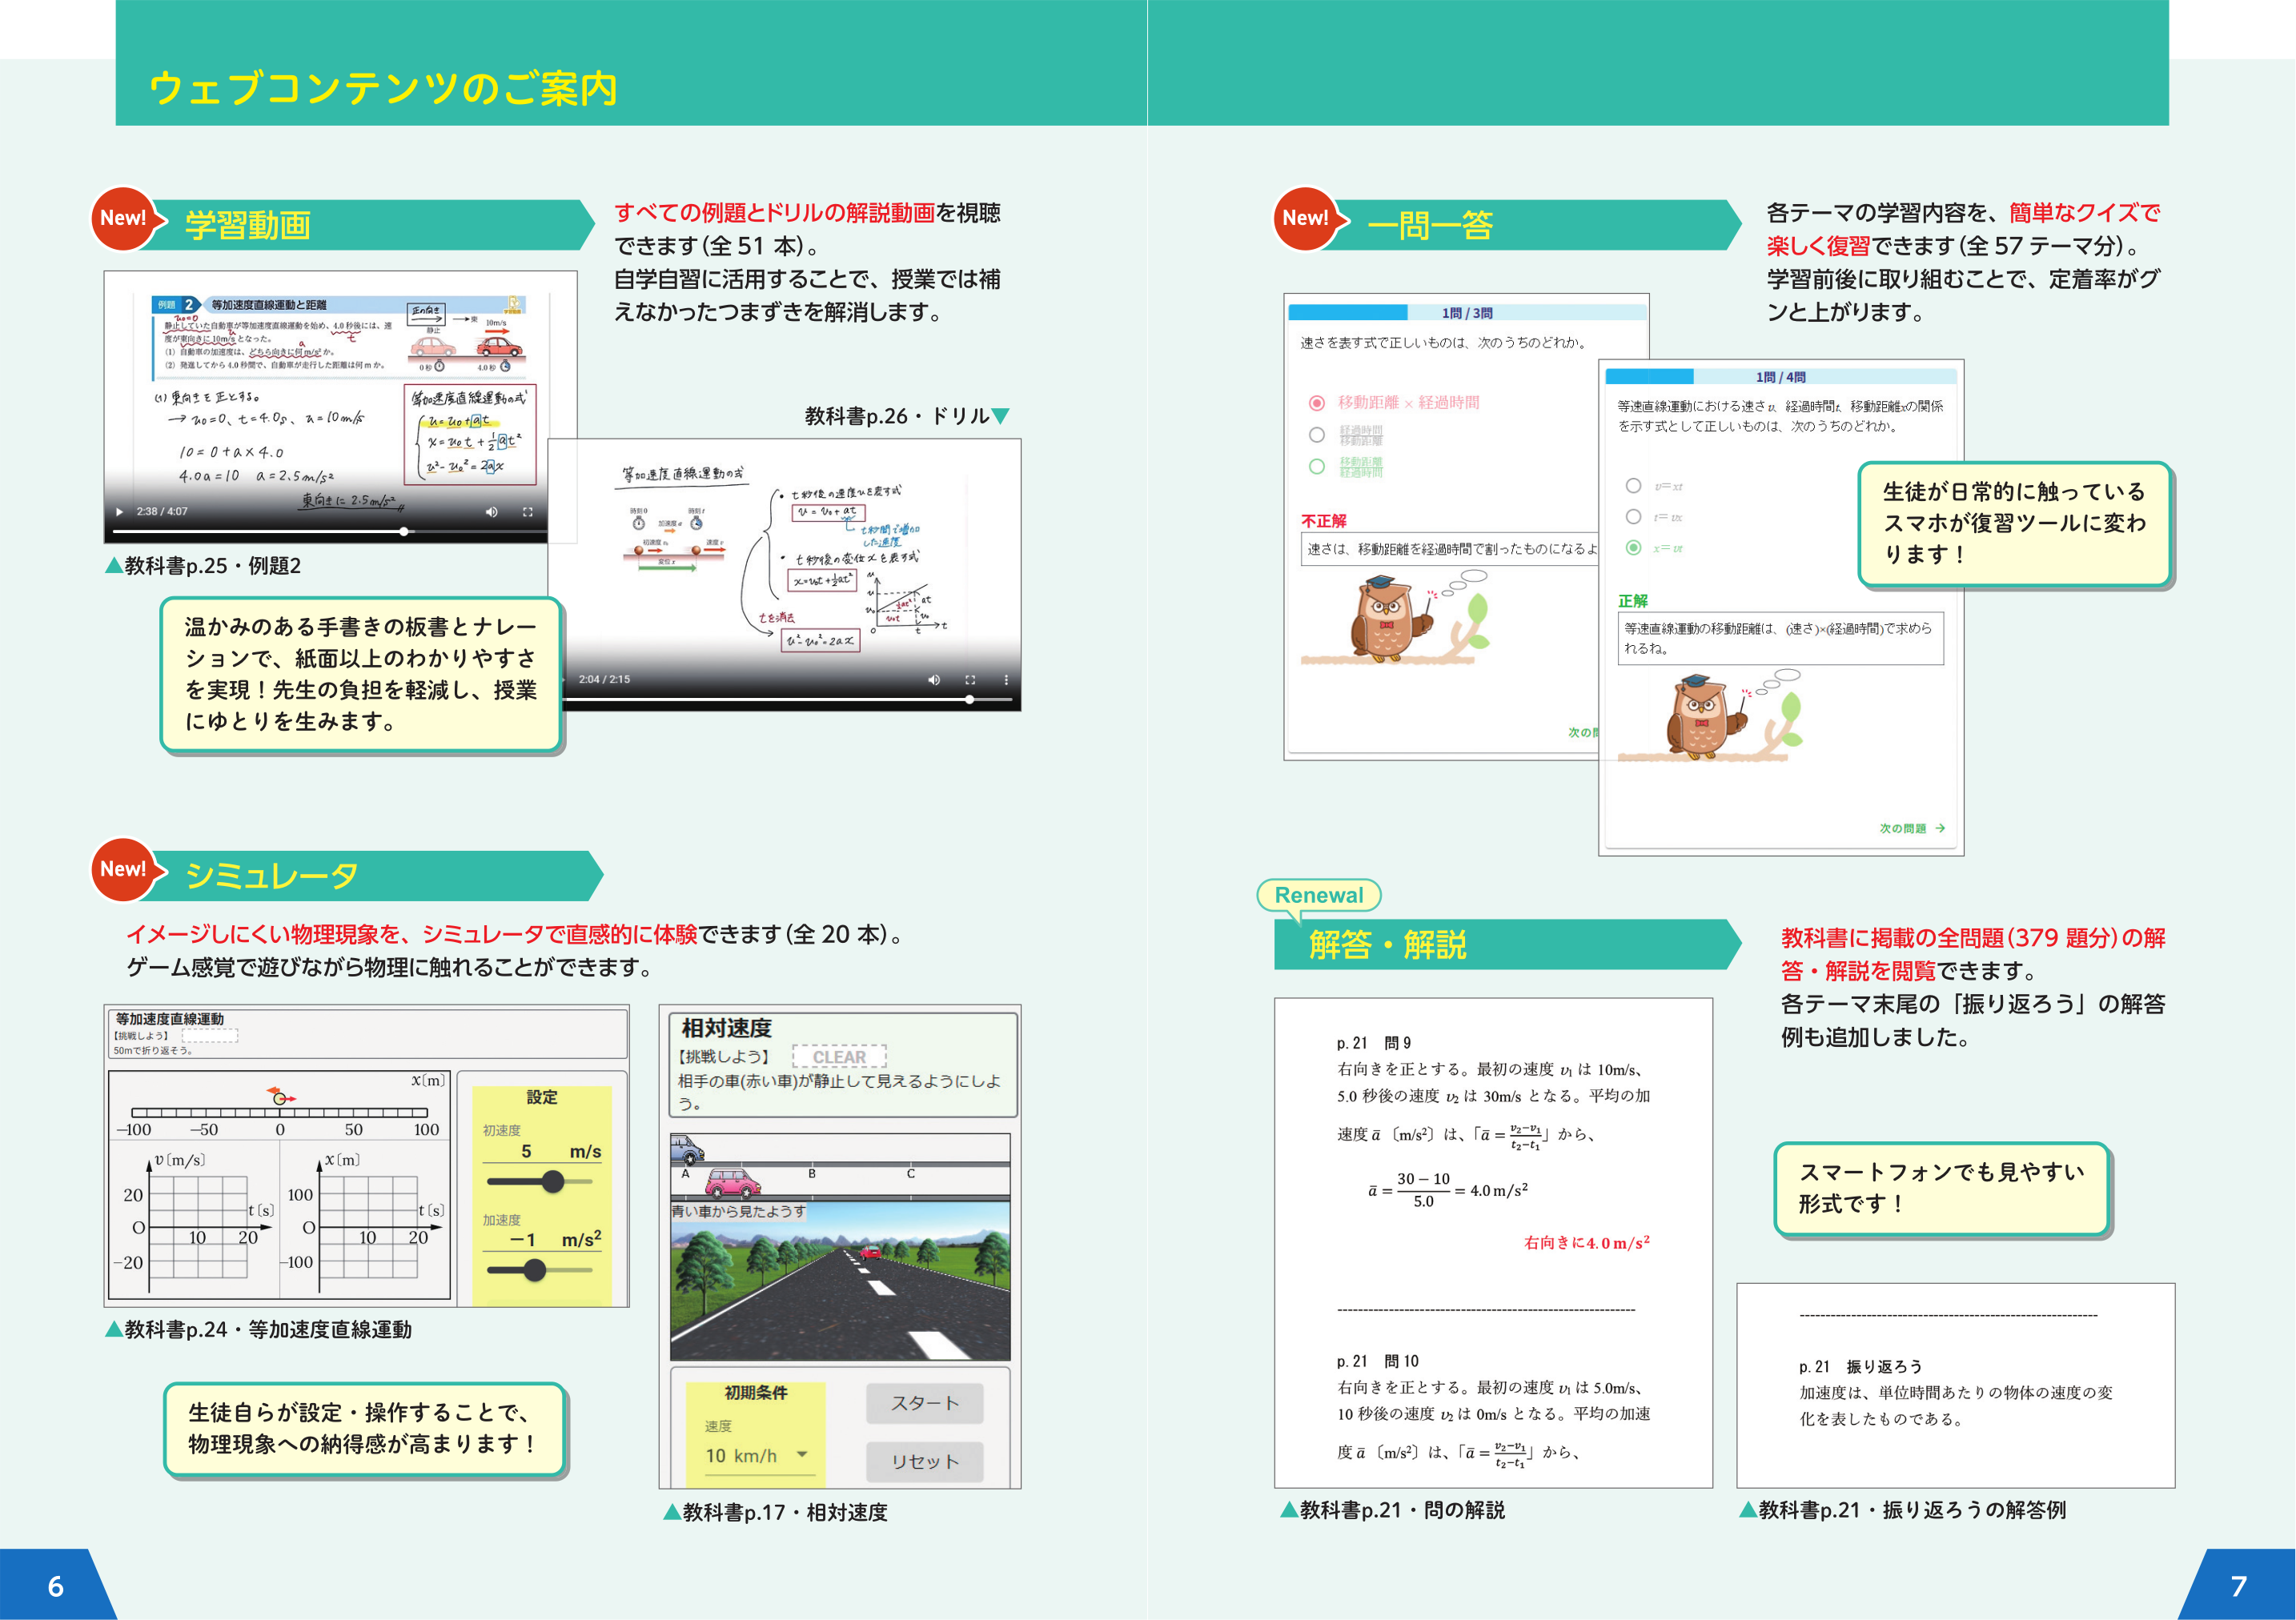The width and height of the screenshot is (2296, 1620).
Task: Click the caption 教科書p.21・問の解説
Action: pyautogui.click(x=1393, y=1510)
